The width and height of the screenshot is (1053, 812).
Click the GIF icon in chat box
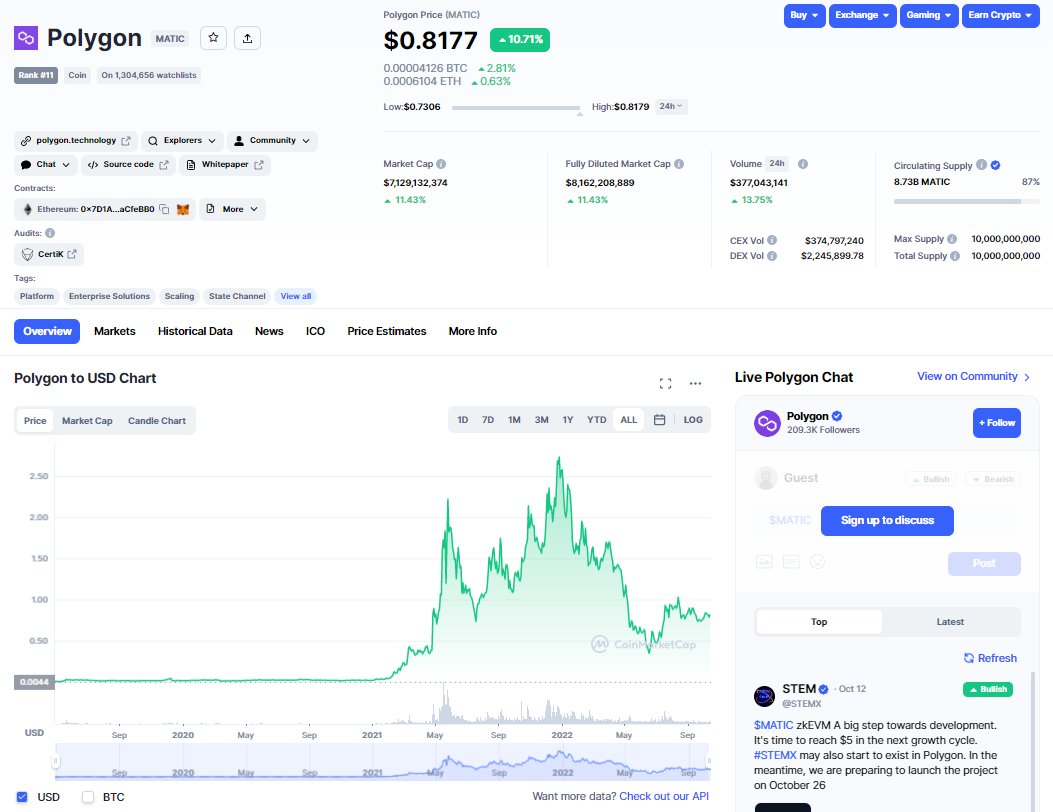[791, 562]
